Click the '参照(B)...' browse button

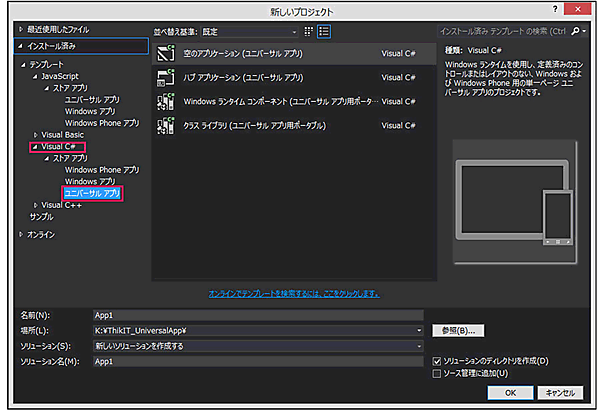click(x=458, y=331)
